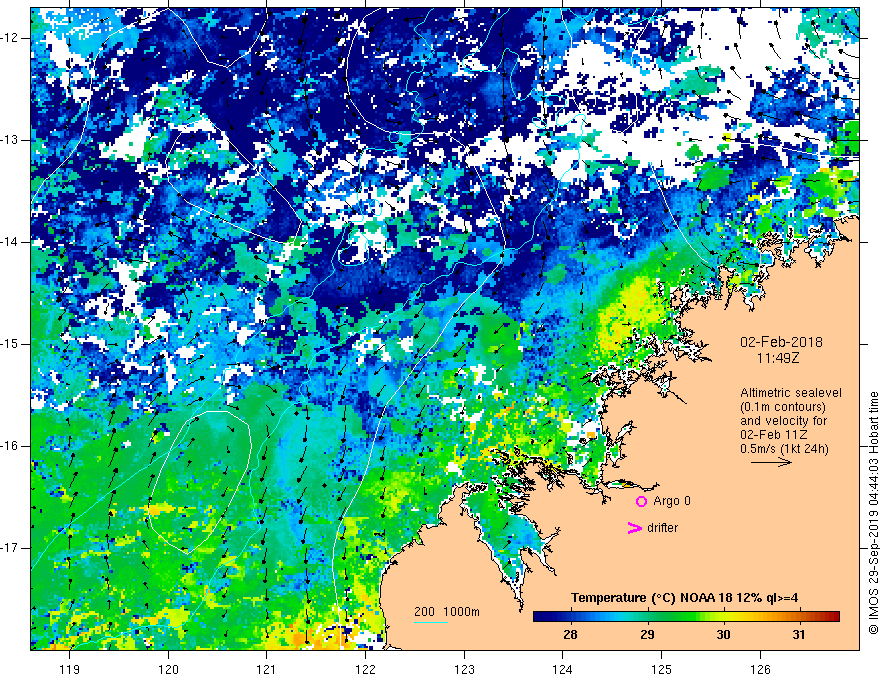Click the 125 longitude axis label
The image size is (880, 680).
[662, 669]
